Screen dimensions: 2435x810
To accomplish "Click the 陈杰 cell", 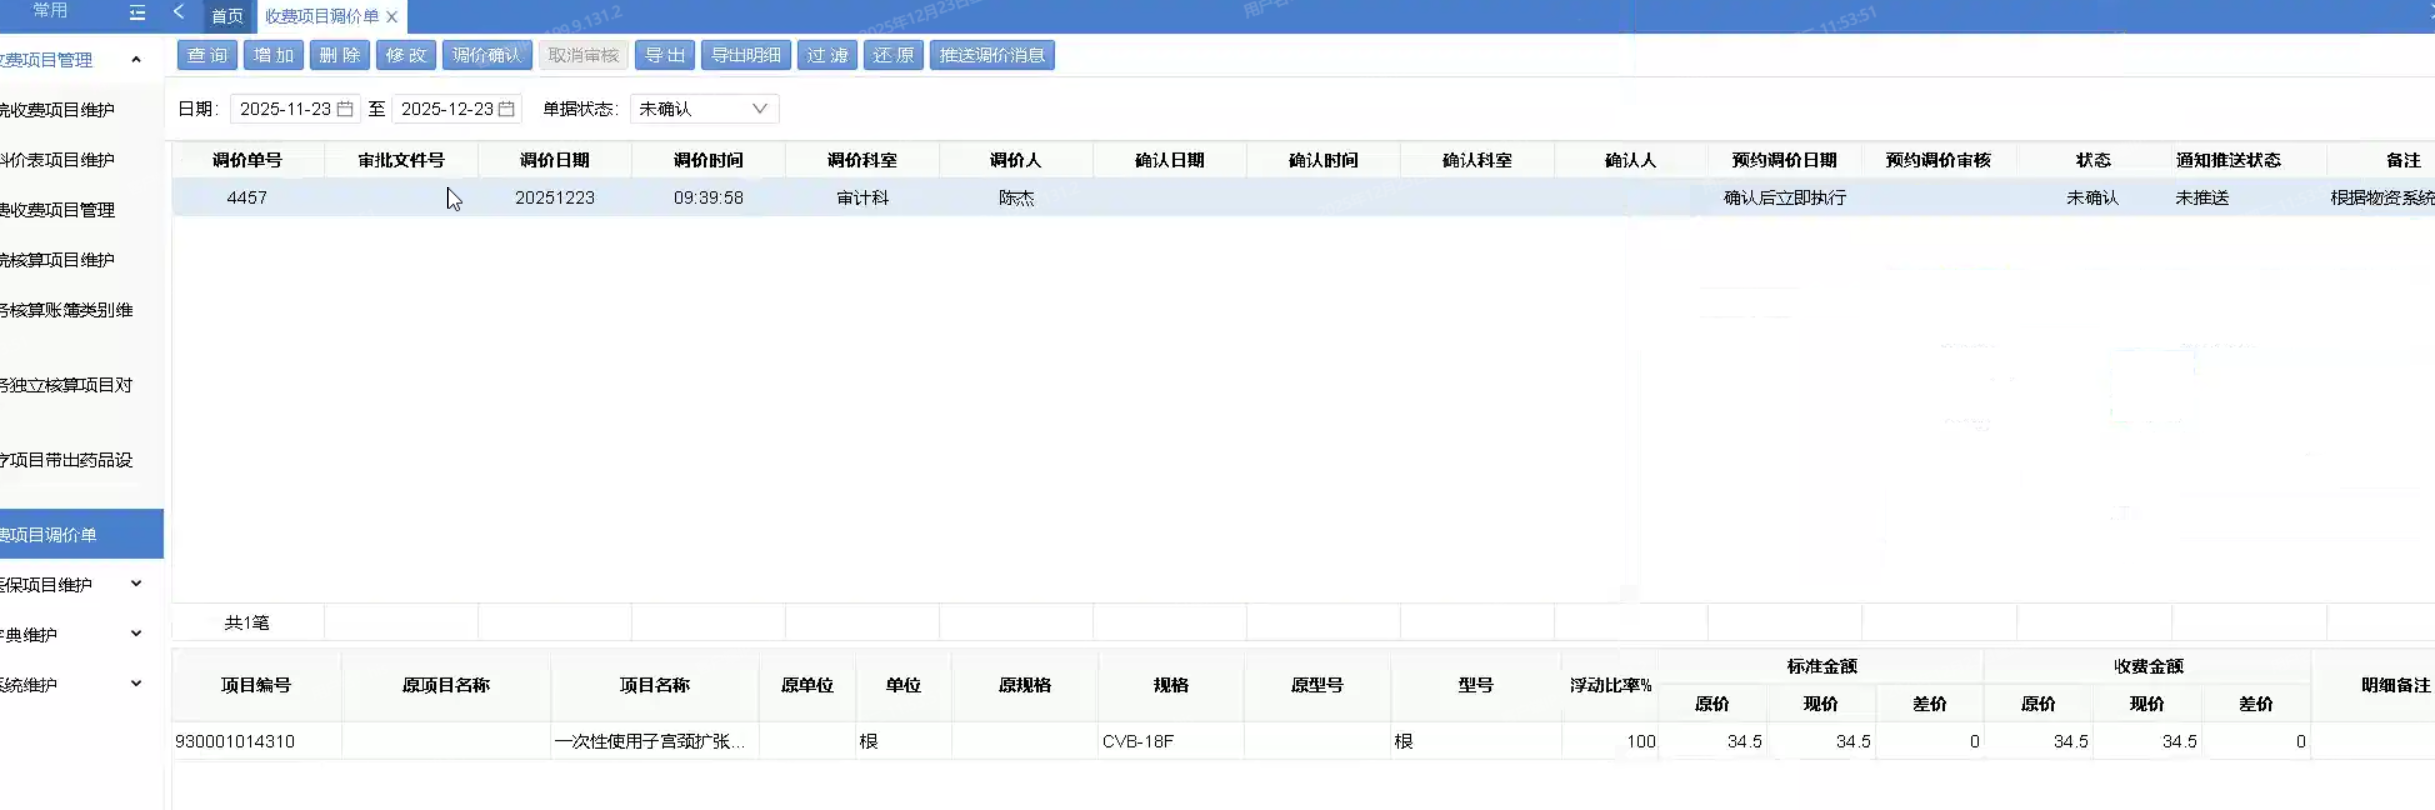I will coord(1016,198).
